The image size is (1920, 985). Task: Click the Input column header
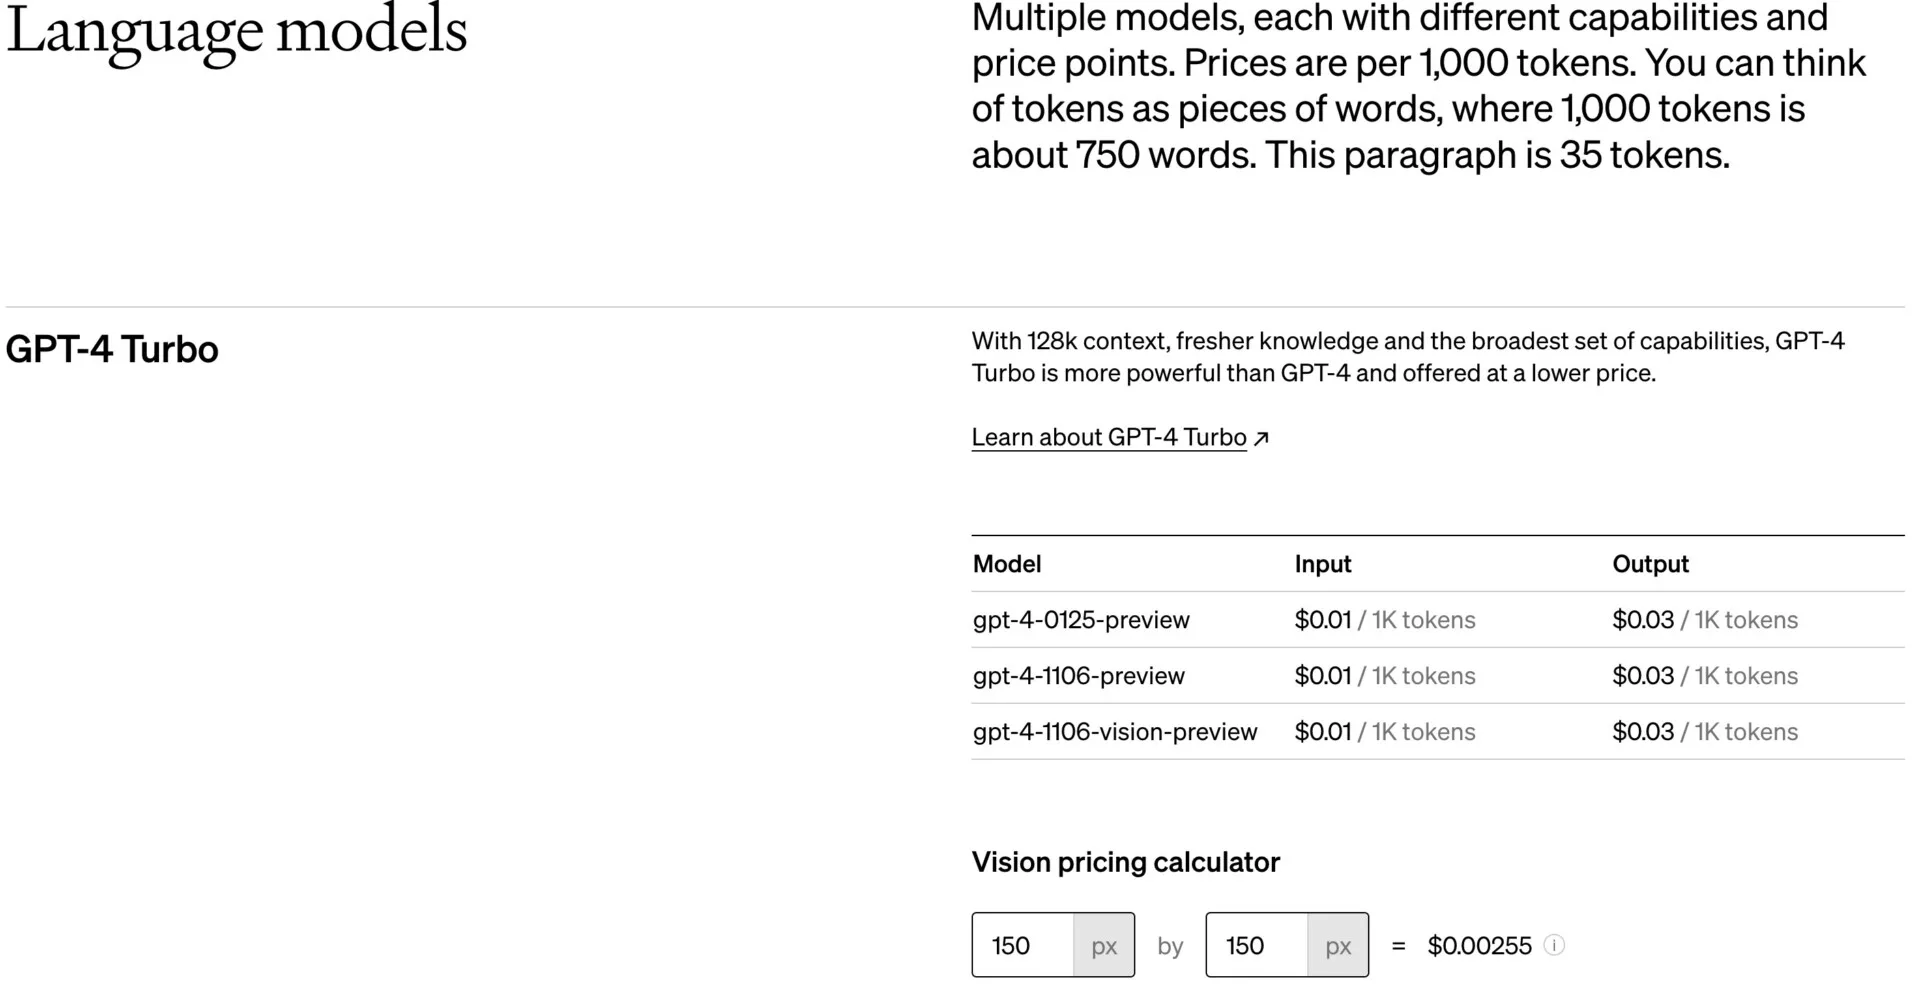click(1322, 564)
